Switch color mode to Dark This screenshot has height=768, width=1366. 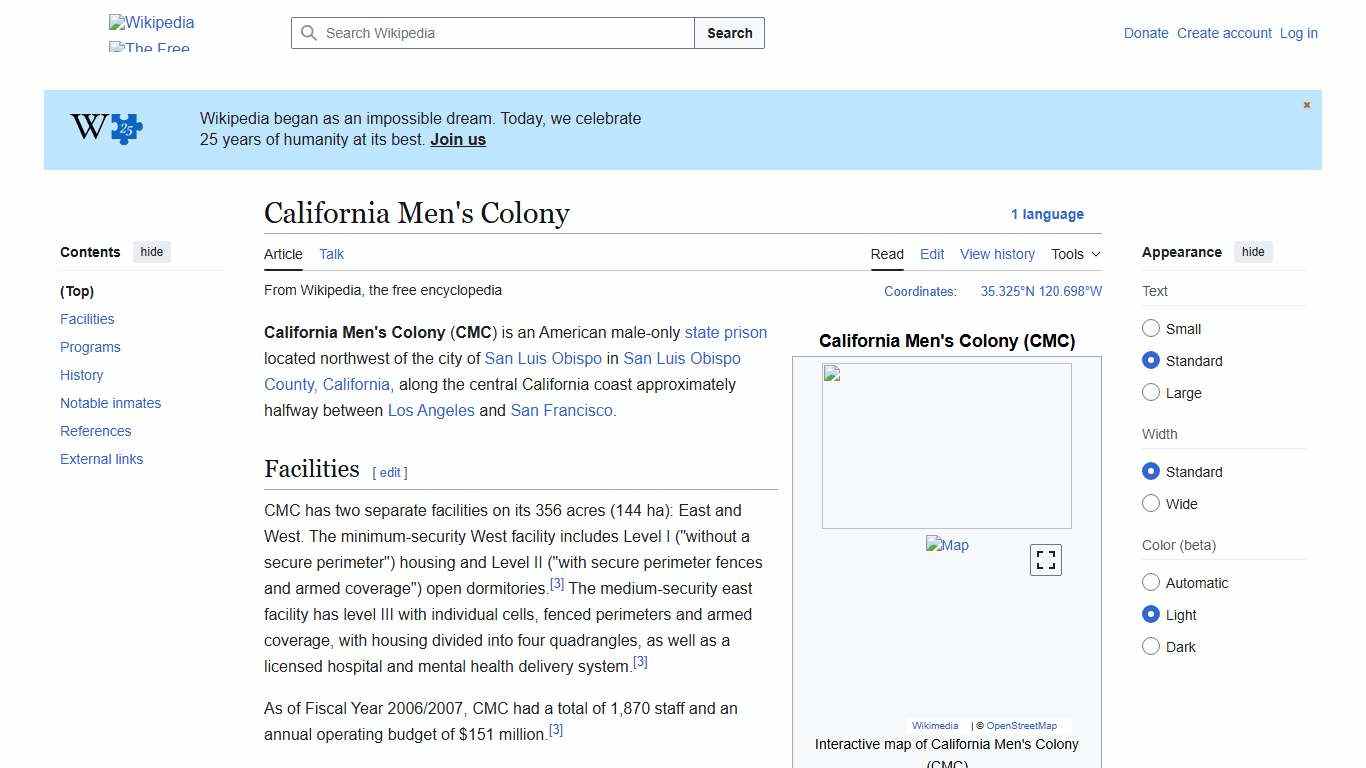coord(1151,646)
